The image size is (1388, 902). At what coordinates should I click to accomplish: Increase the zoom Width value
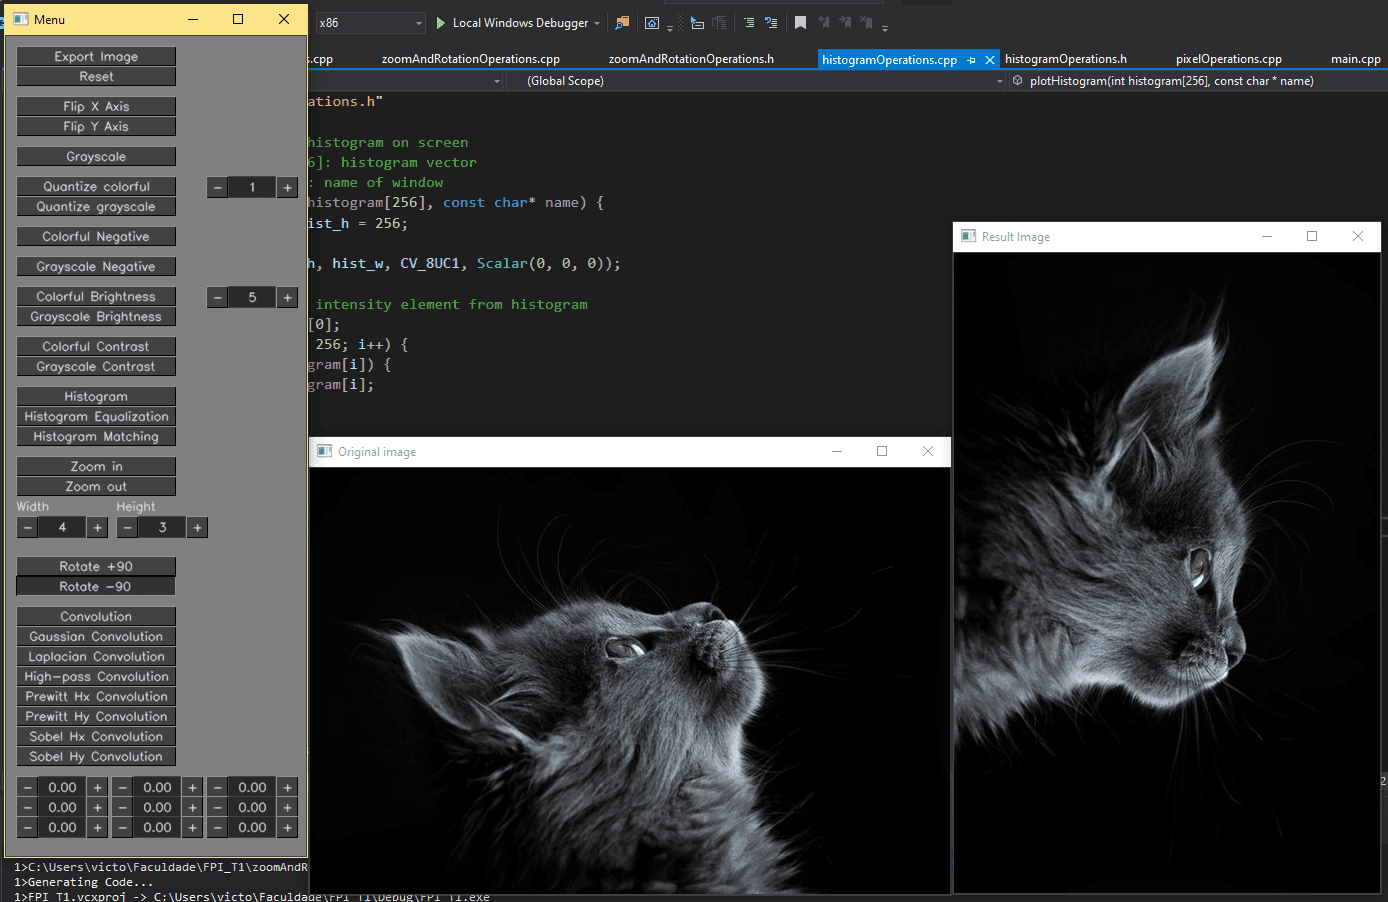tap(97, 527)
